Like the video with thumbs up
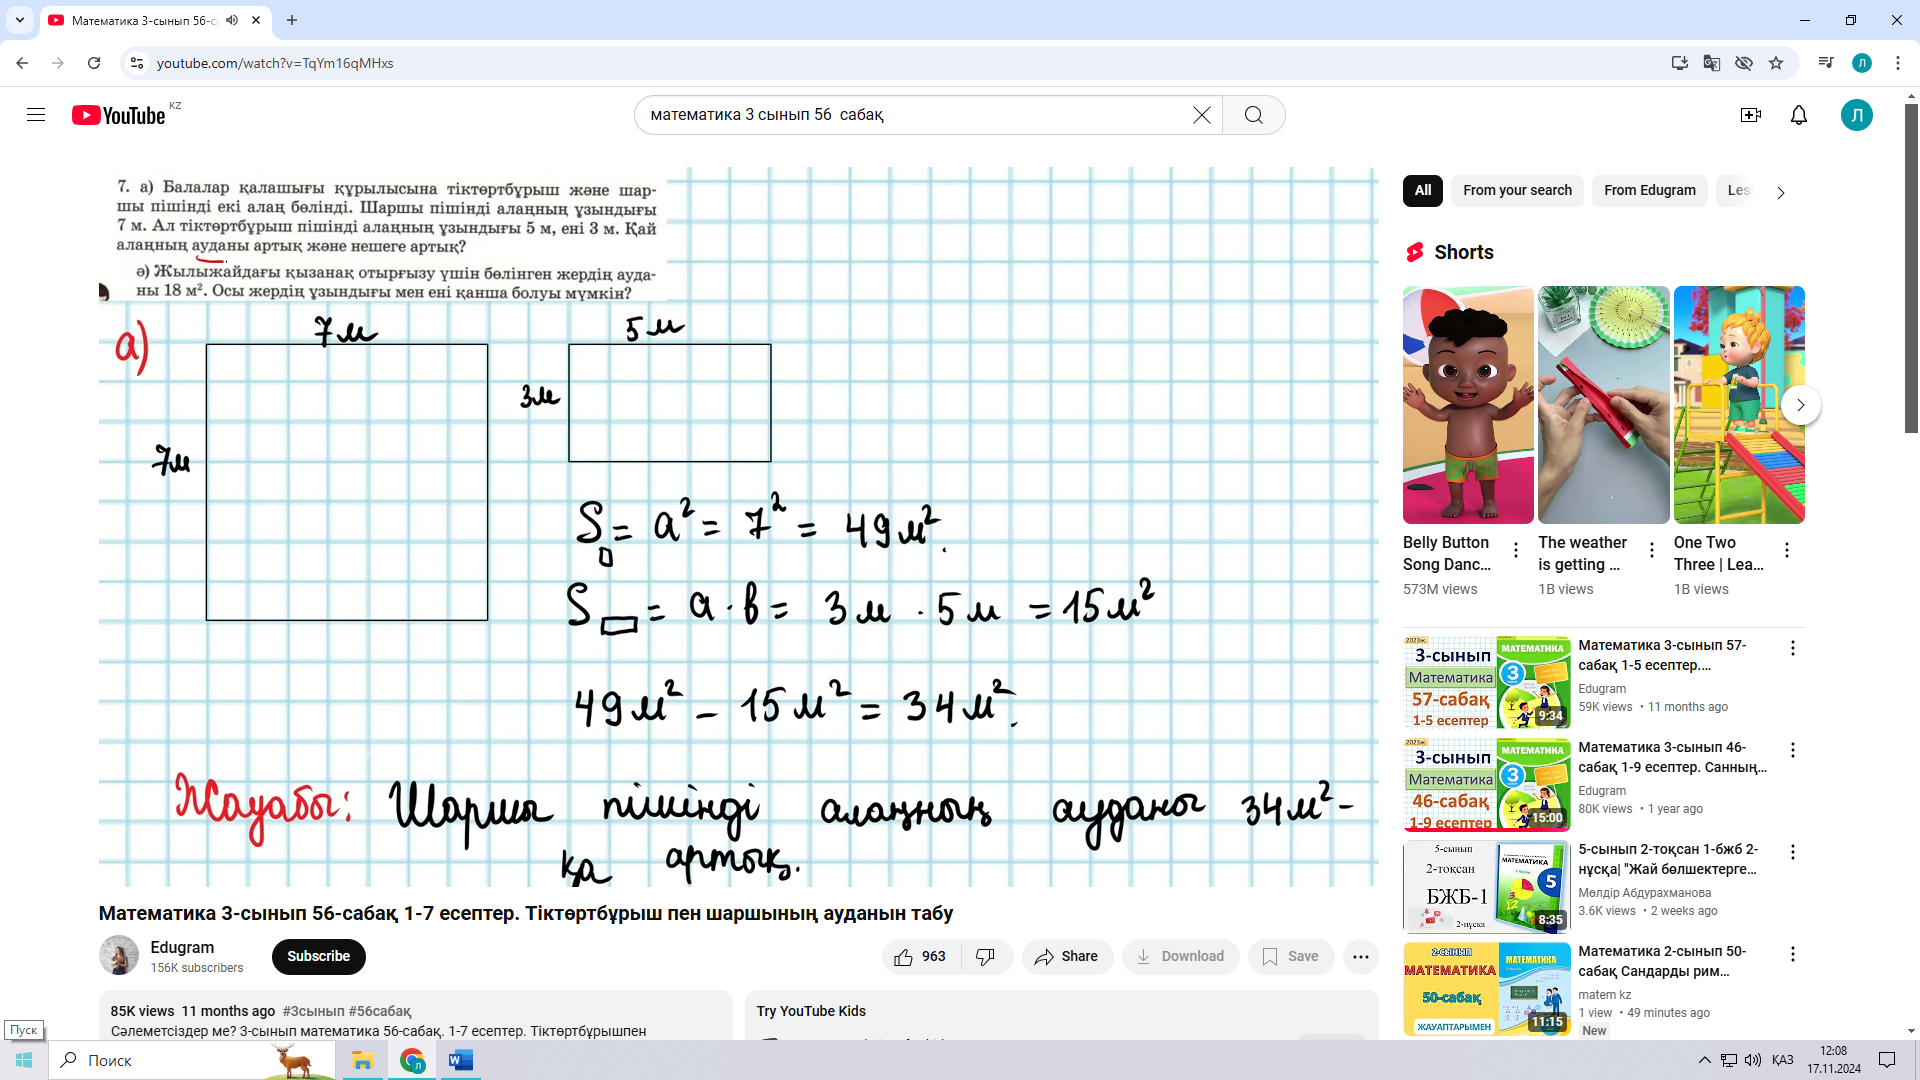The width and height of the screenshot is (1920, 1080). pos(904,957)
